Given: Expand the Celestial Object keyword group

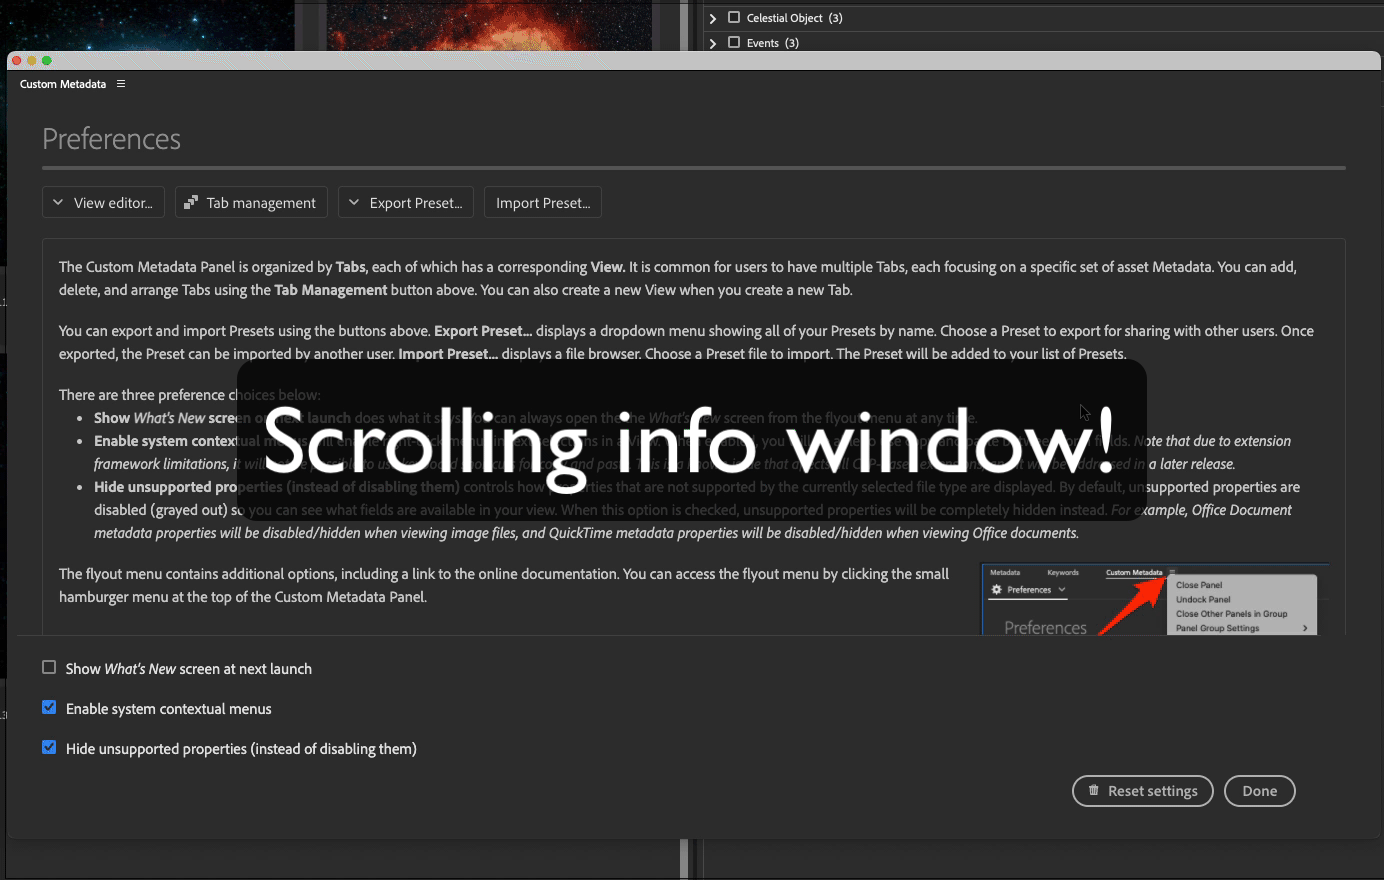Looking at the screenshot, I should (x=713, y=18).
